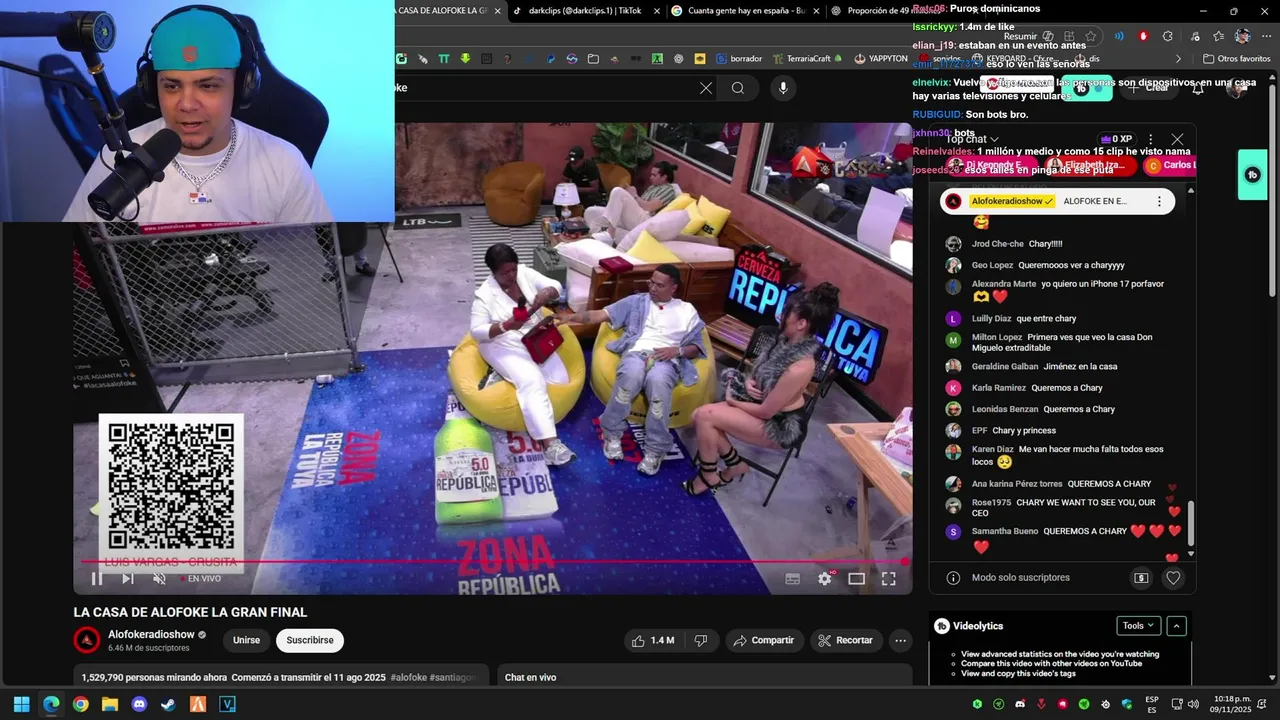Viewport: 1280px width, 720px height.
Task: Click the teal Videolytics side tab
Action: 1252,175
